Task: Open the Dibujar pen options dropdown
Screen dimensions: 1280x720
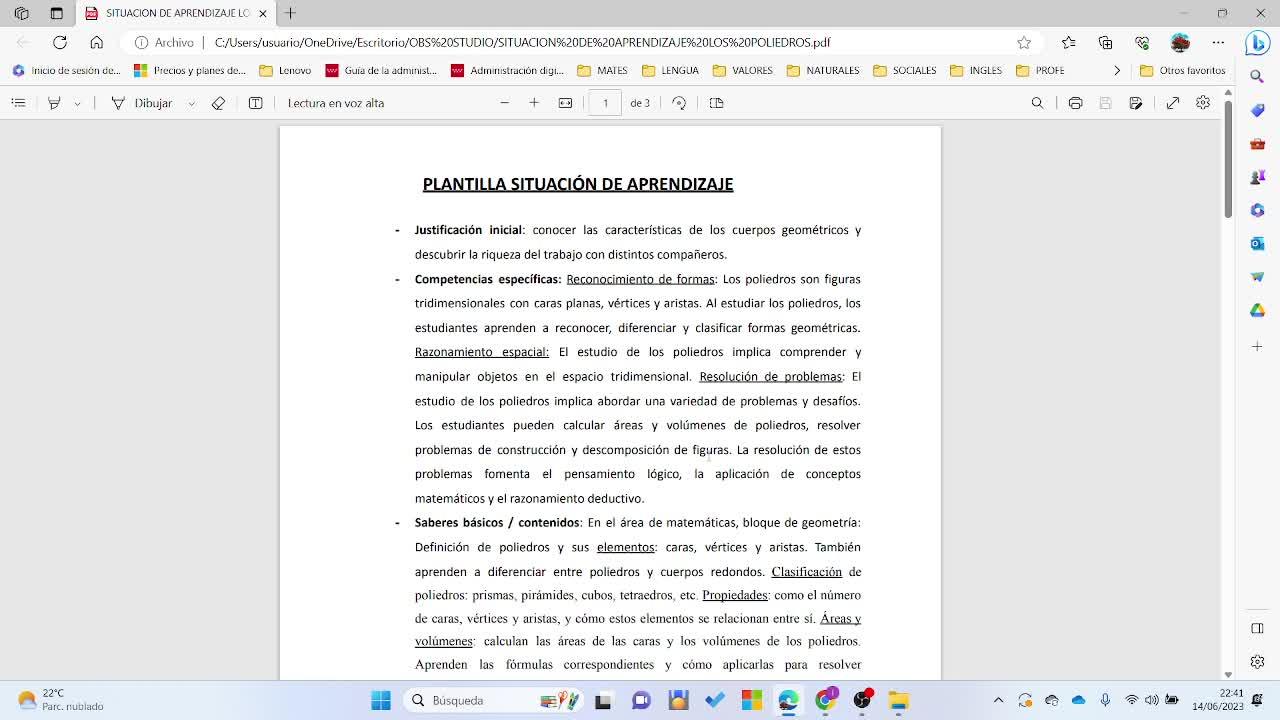Action: [x=191, y=103]
